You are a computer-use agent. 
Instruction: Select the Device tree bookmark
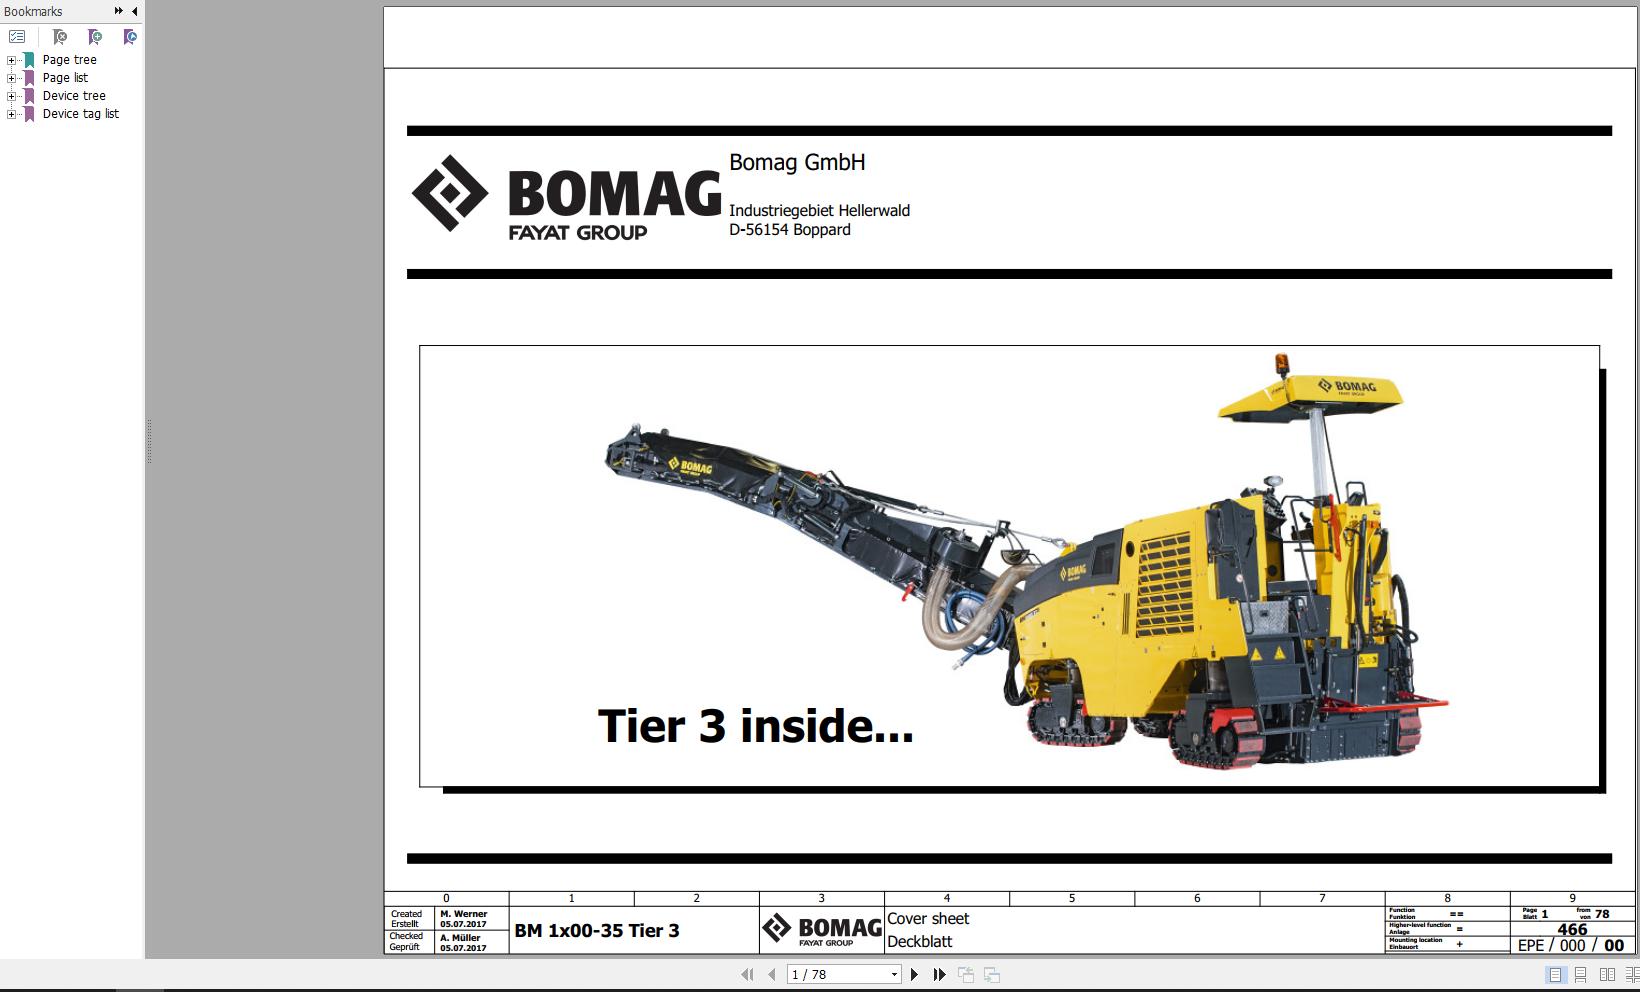pyautogui.click(x=74, y=96)
